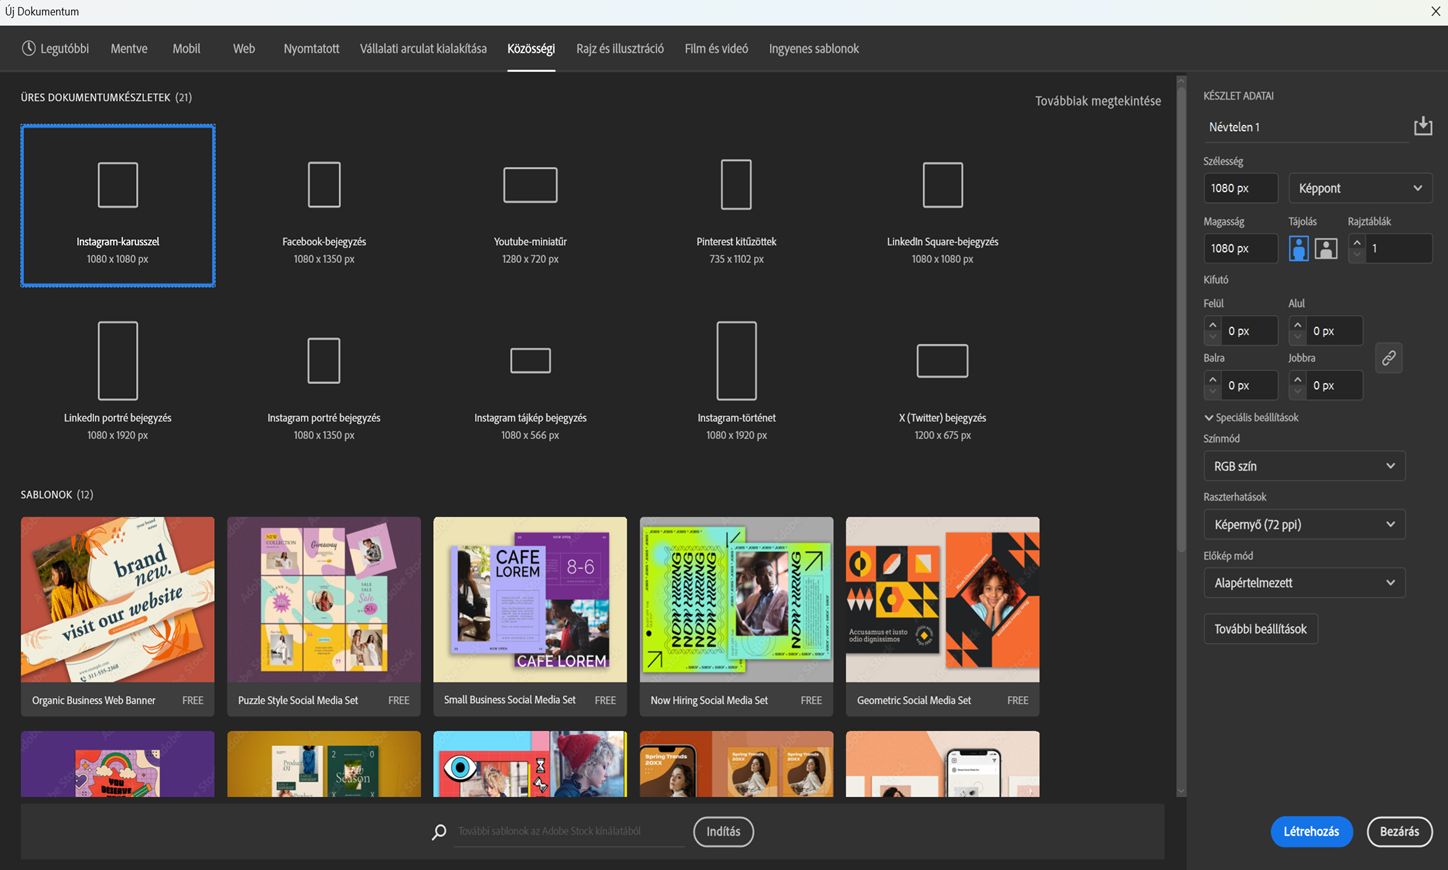Decrease the Rajztáblák artboard count
Image resolution: width=1448 pixels, height=870 pixels.
[x=1356, y=255]
